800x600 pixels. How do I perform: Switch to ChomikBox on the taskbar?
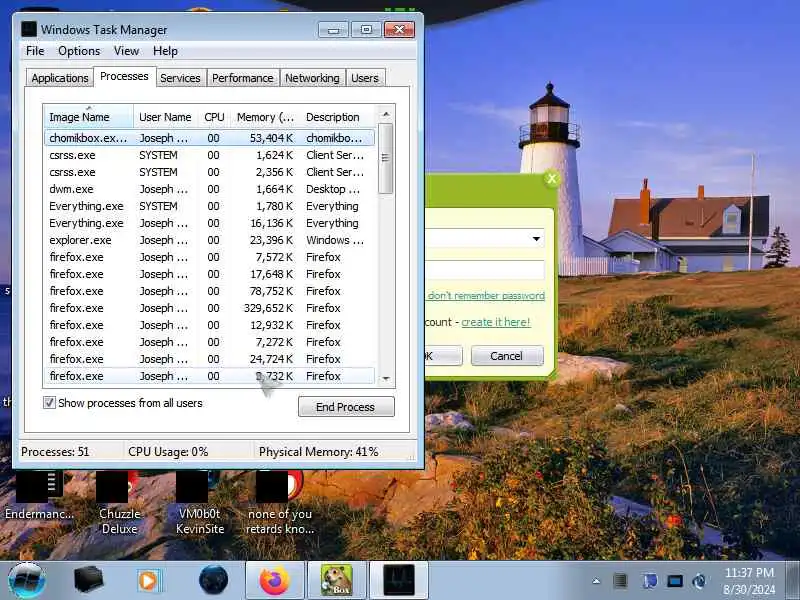click(336, 581)
